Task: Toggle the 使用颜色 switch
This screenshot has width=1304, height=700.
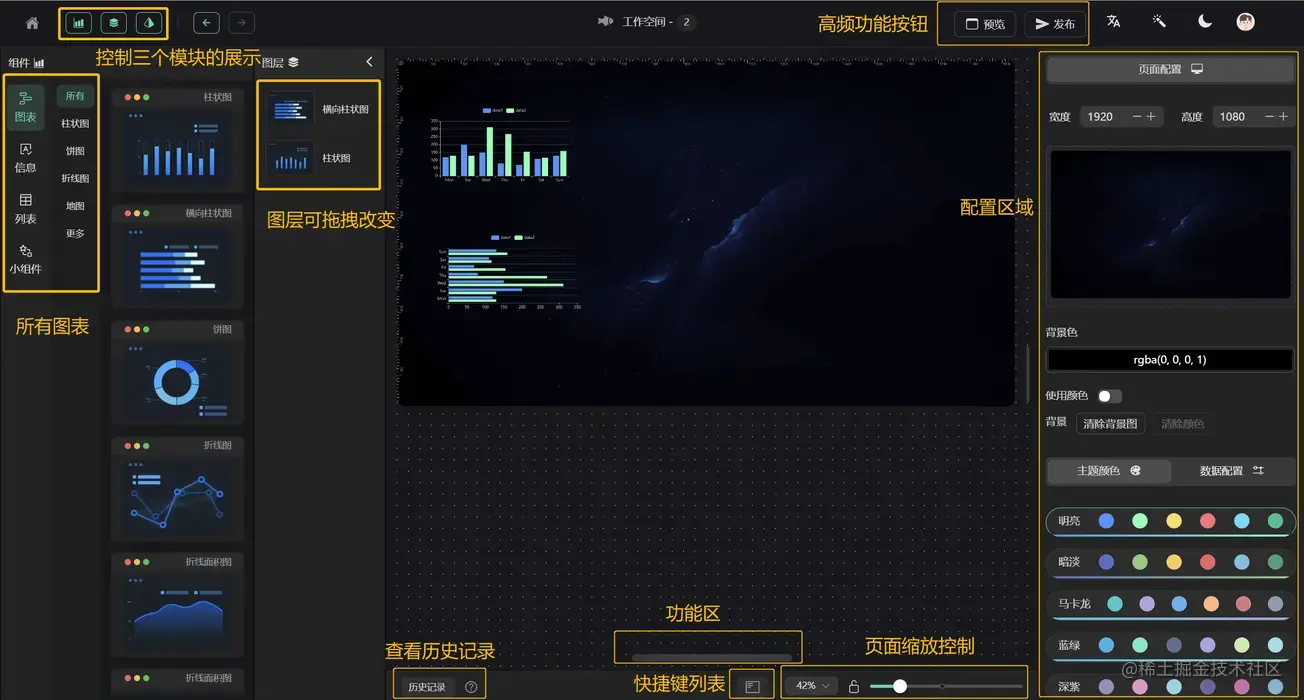Action: (1108, 396)
